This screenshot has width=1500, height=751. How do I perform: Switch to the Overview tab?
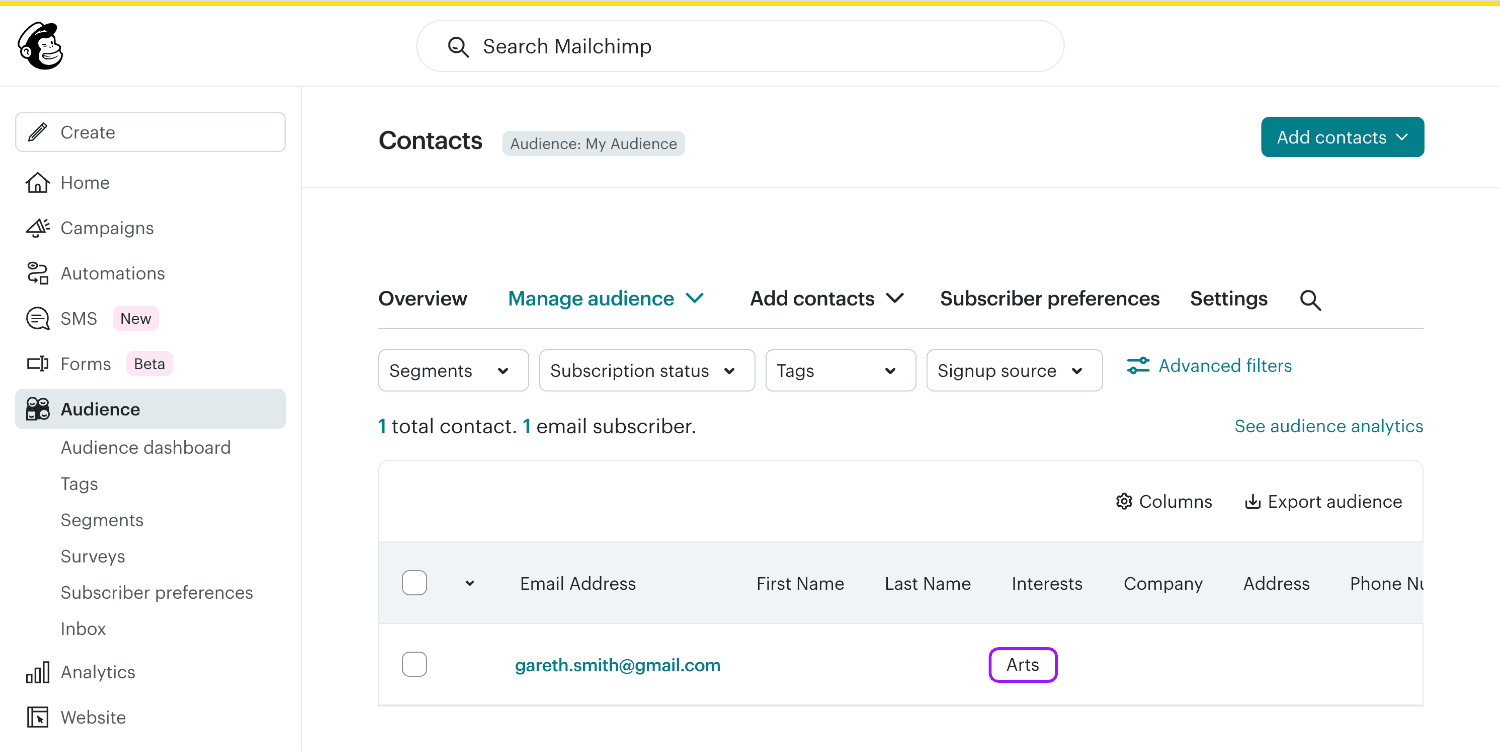click(x=423, y=299)
